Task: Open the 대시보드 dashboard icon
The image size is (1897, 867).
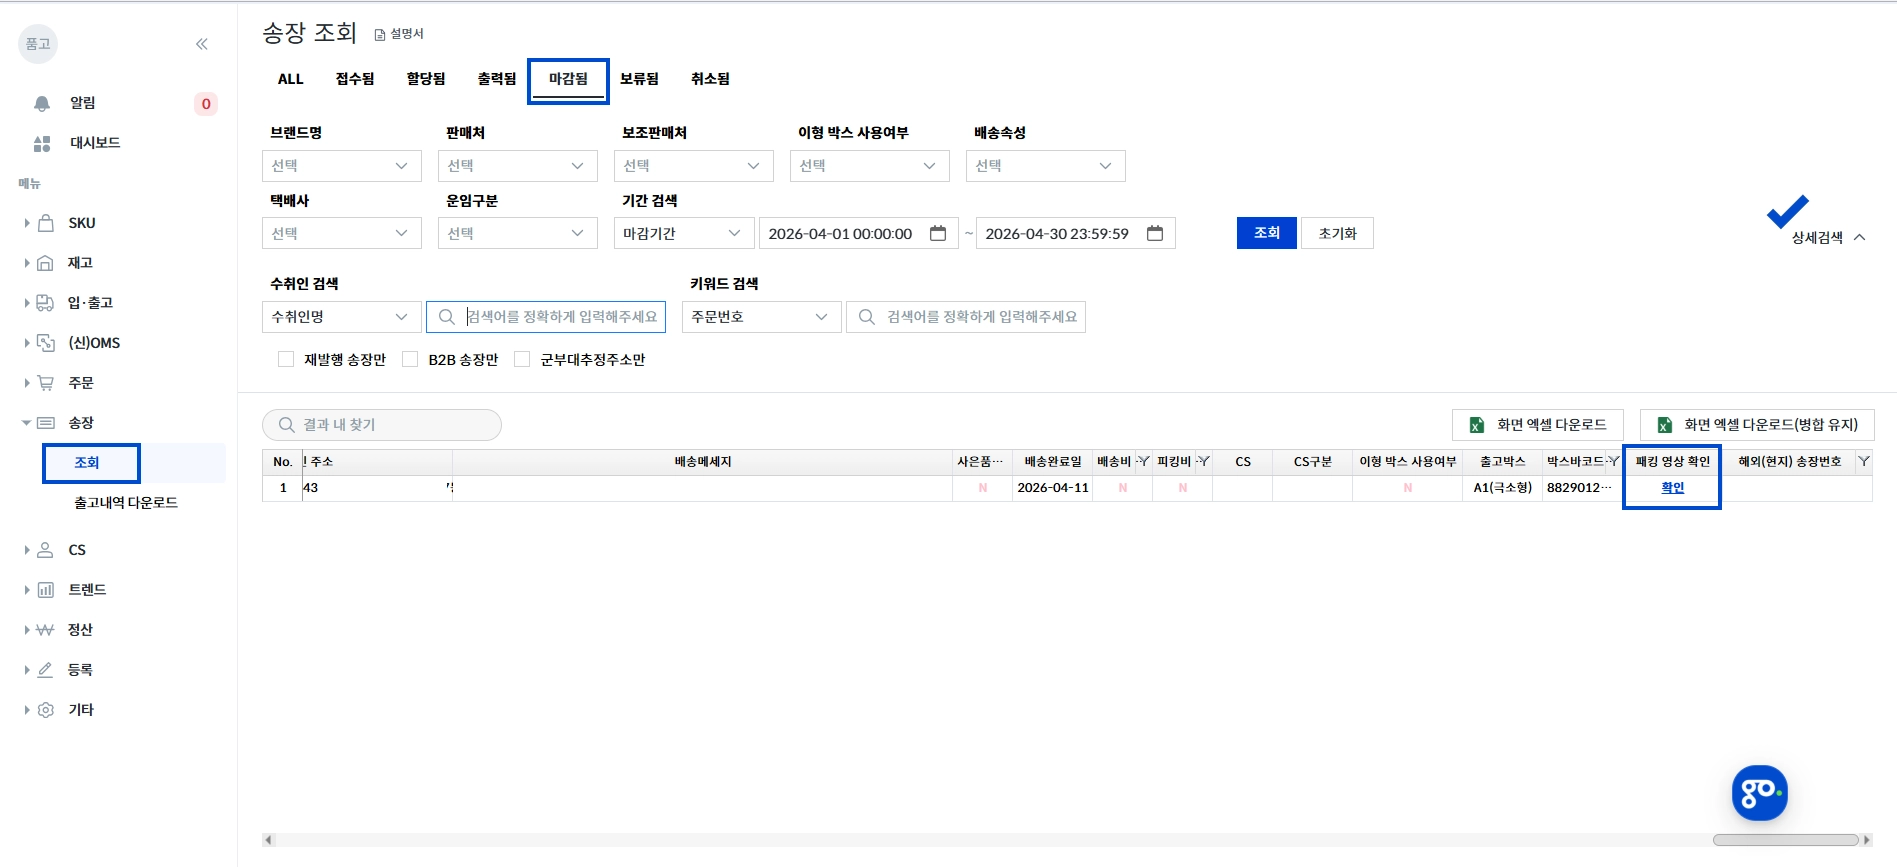Action: (42, 144)
